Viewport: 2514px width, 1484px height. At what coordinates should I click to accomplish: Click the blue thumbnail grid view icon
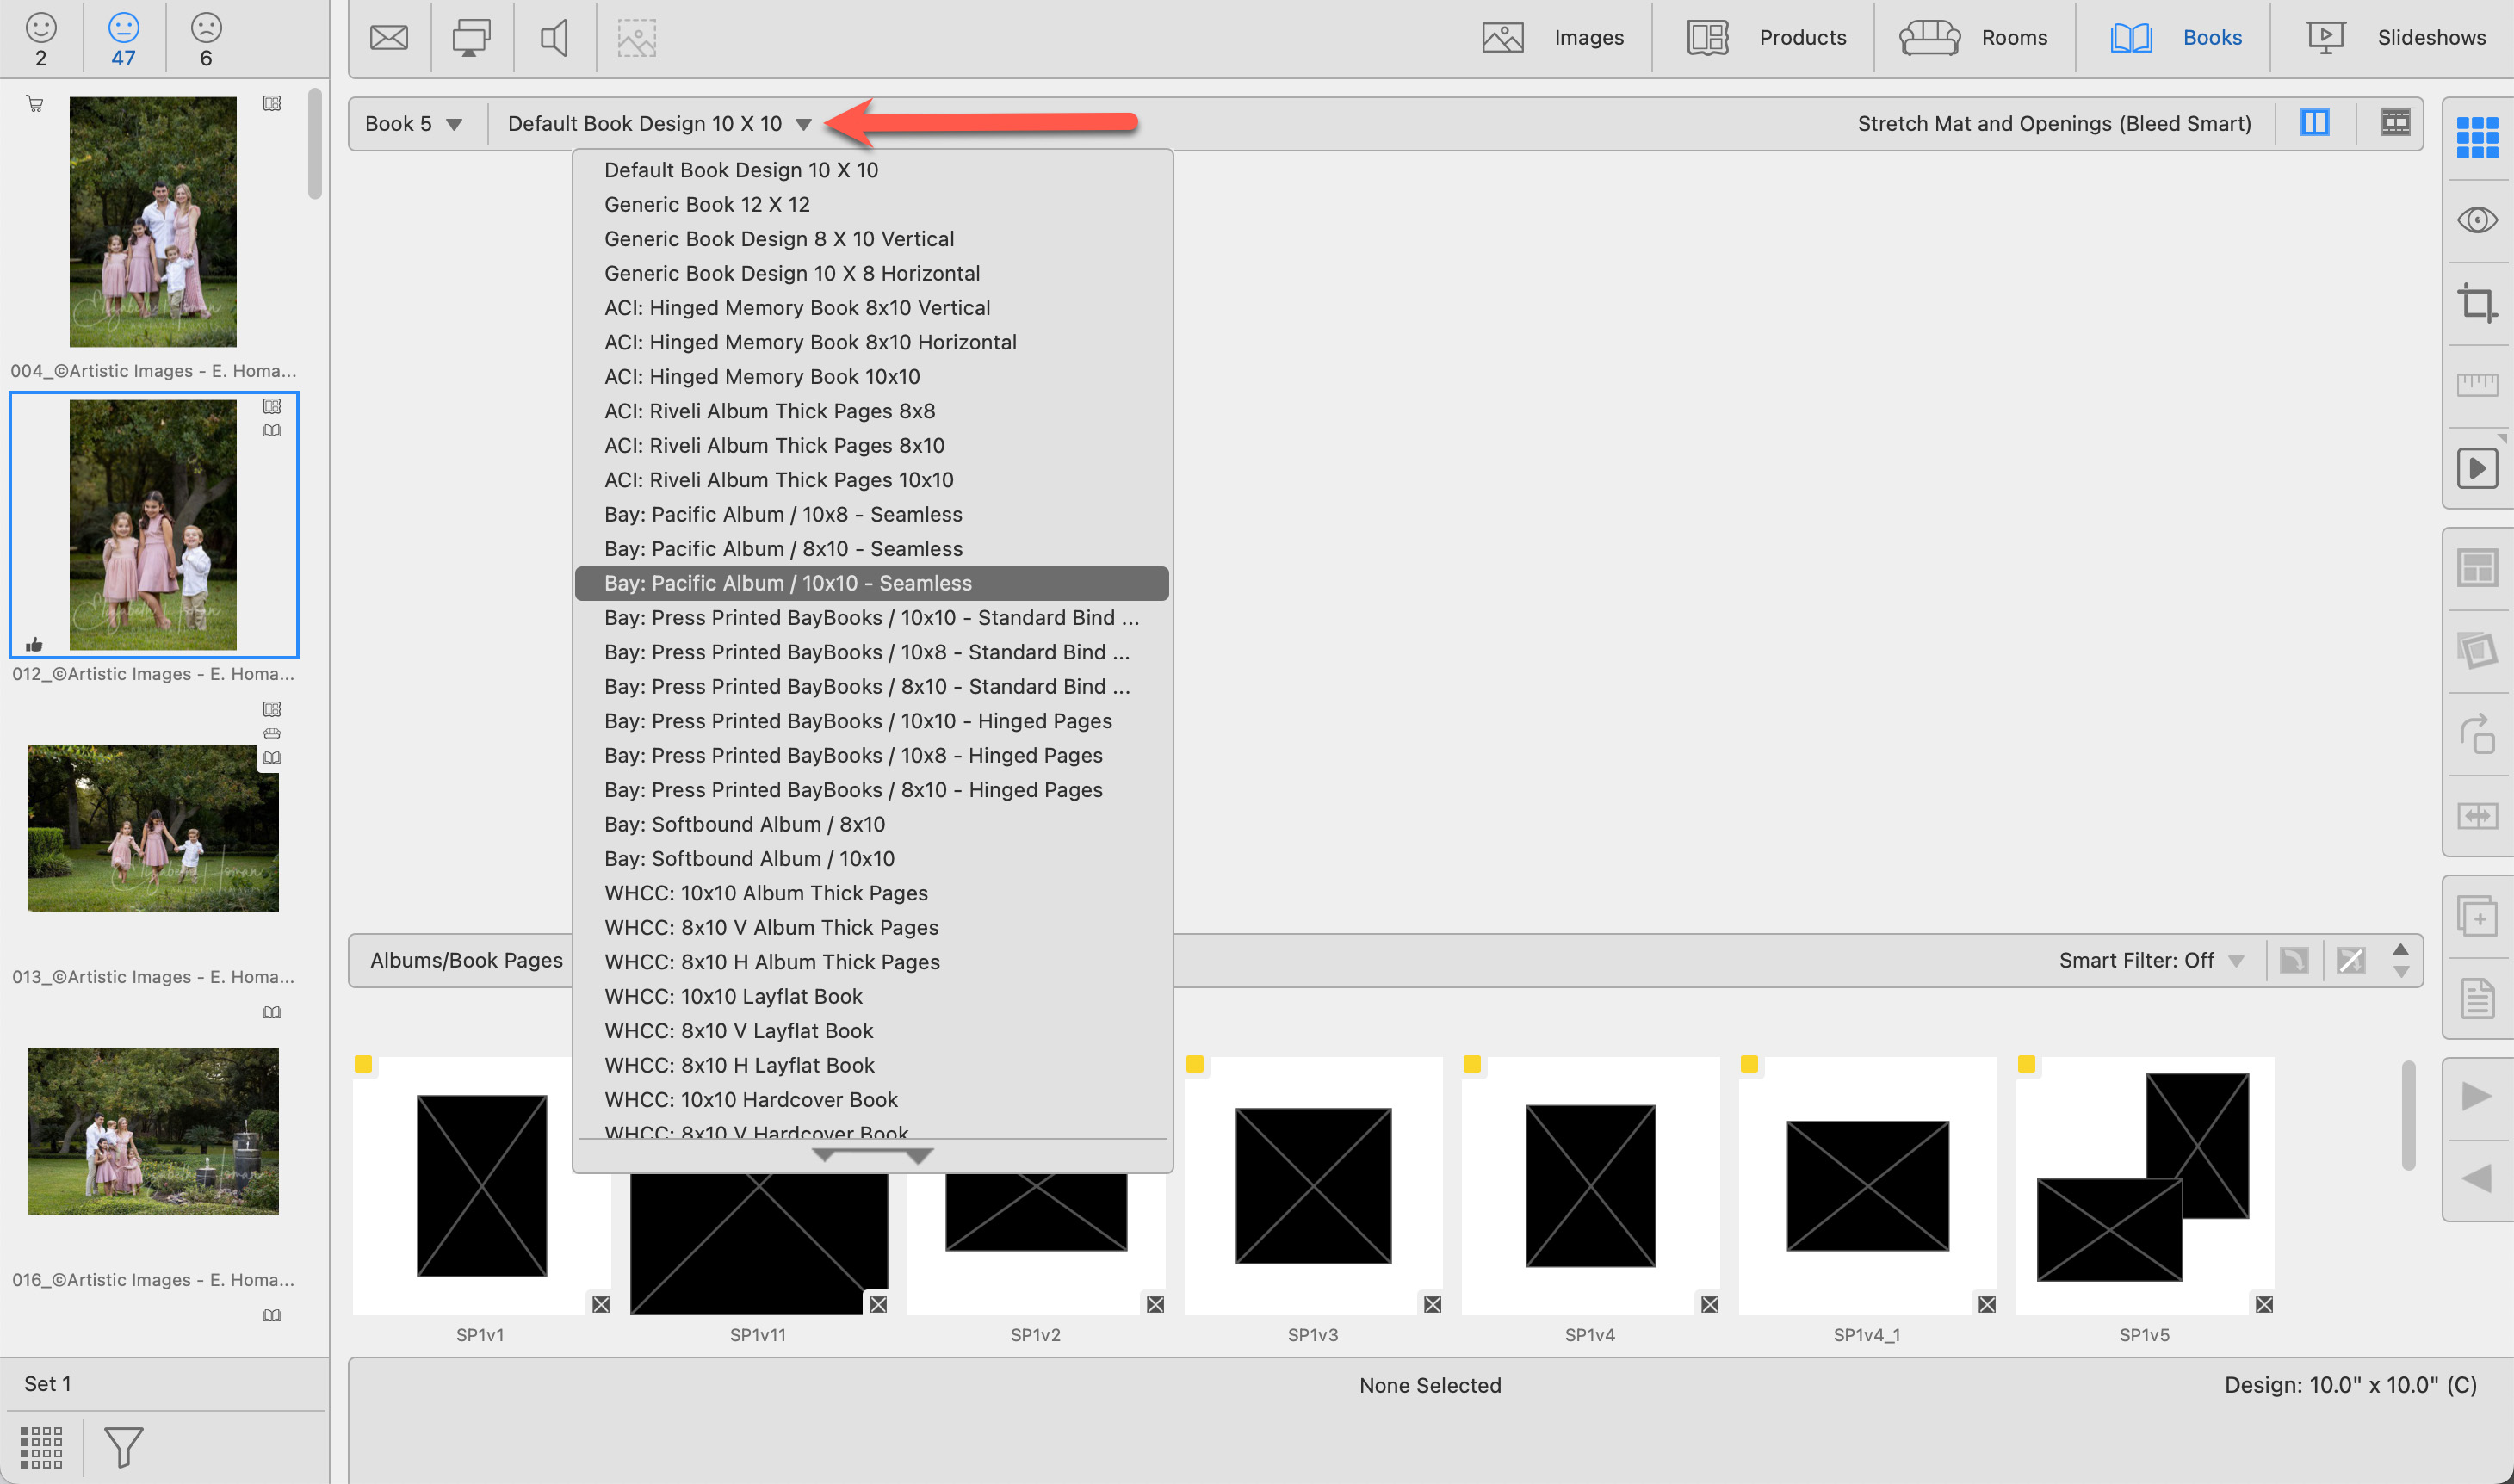(2476, 137)
